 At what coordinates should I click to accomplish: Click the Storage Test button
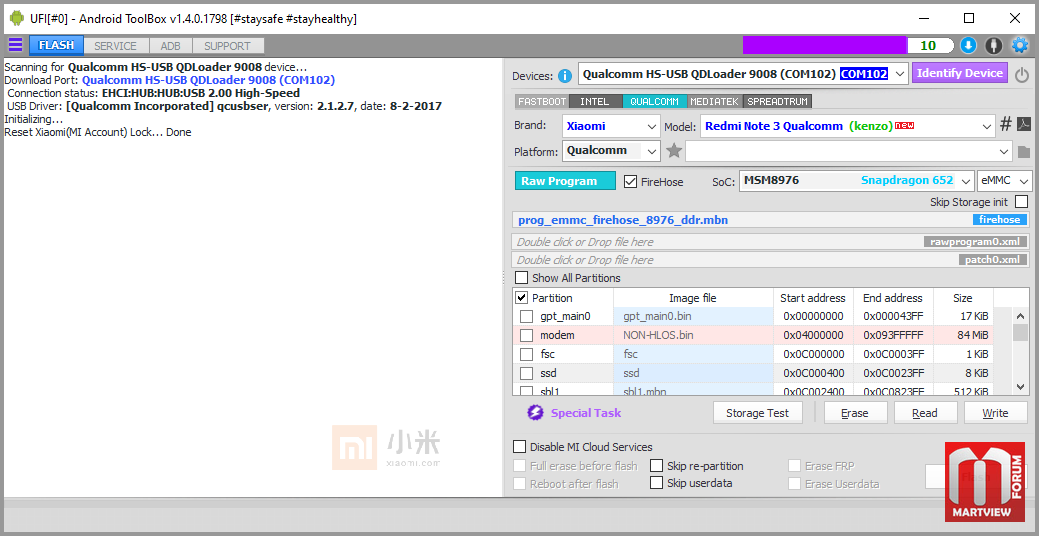(x=757, y=413)
